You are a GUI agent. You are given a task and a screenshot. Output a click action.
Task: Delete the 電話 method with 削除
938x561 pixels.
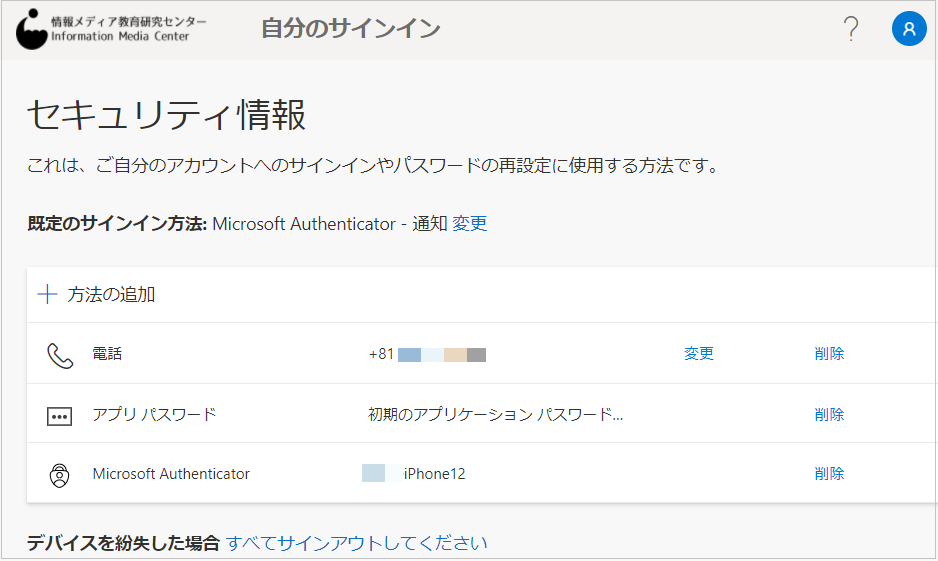pos(829,353)
